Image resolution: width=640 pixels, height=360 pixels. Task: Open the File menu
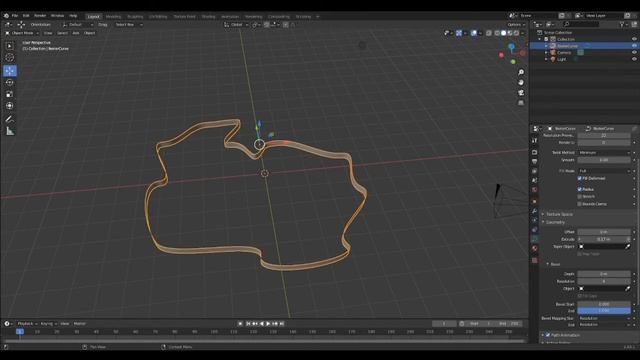coord(15,16)
